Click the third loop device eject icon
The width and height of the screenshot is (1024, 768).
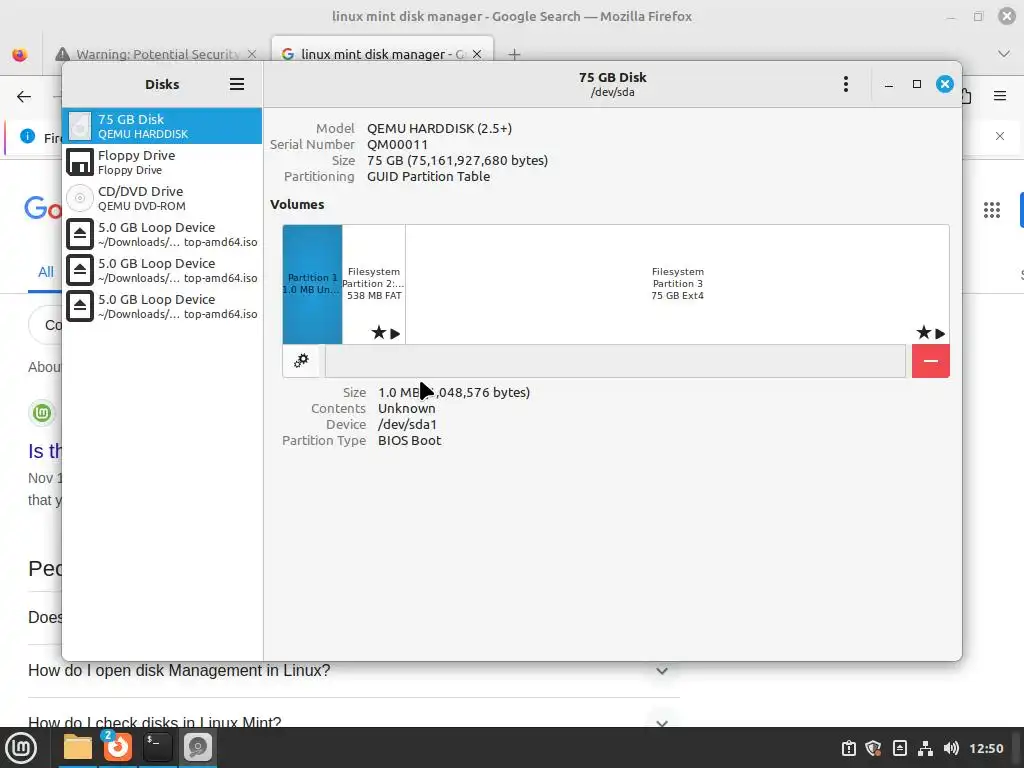click(x=80, y=306)
